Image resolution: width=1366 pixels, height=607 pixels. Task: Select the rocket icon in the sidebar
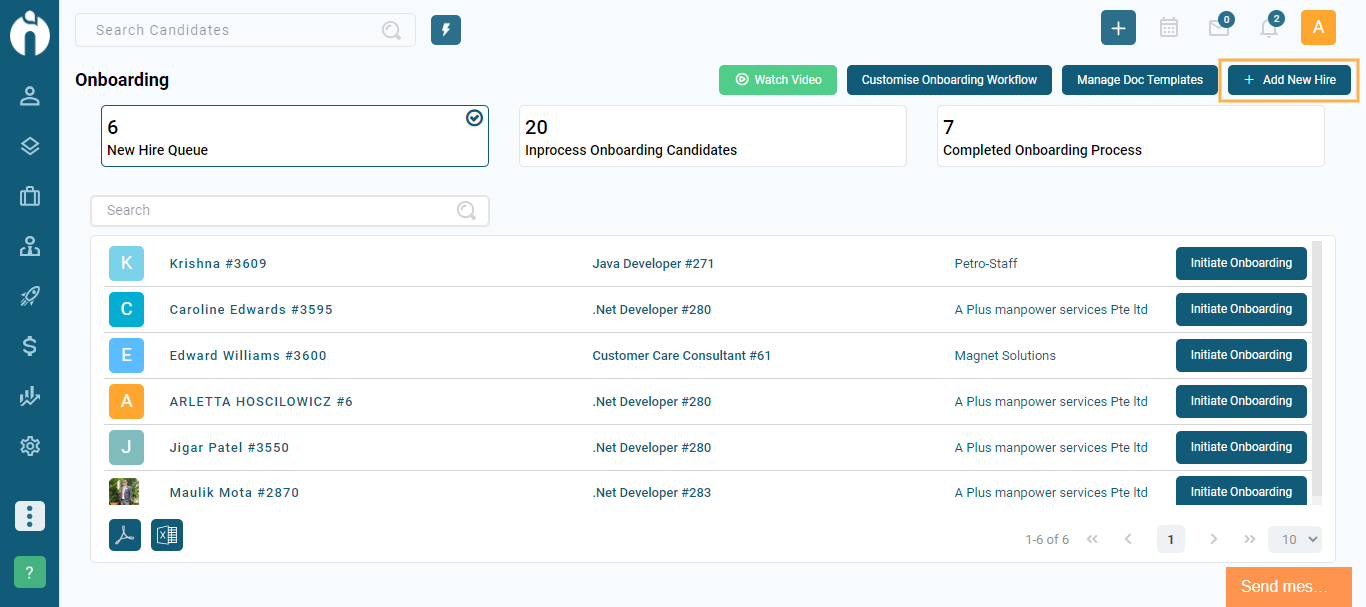pos(29,296)
